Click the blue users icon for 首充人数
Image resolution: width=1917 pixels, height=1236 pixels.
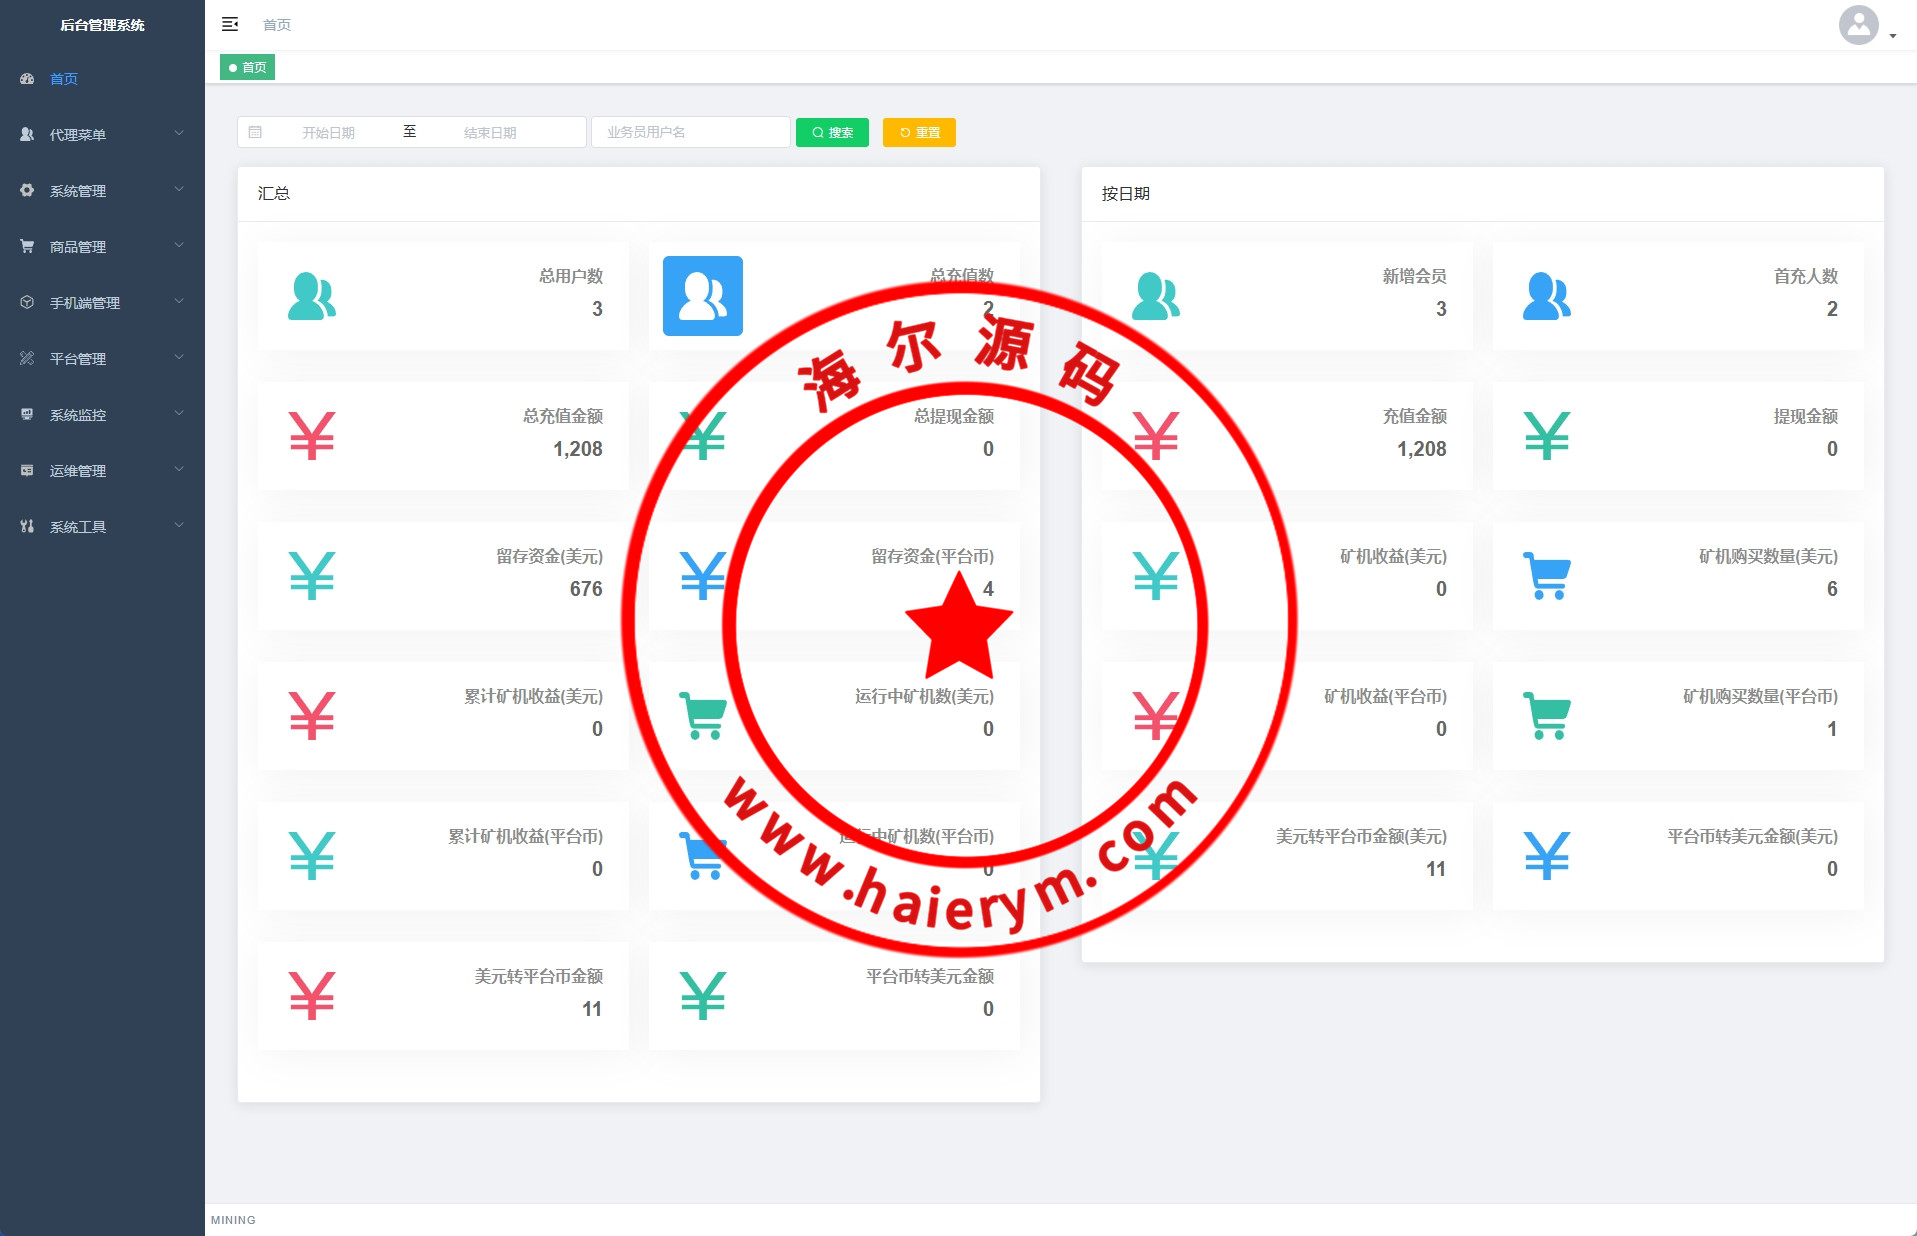1546,296
